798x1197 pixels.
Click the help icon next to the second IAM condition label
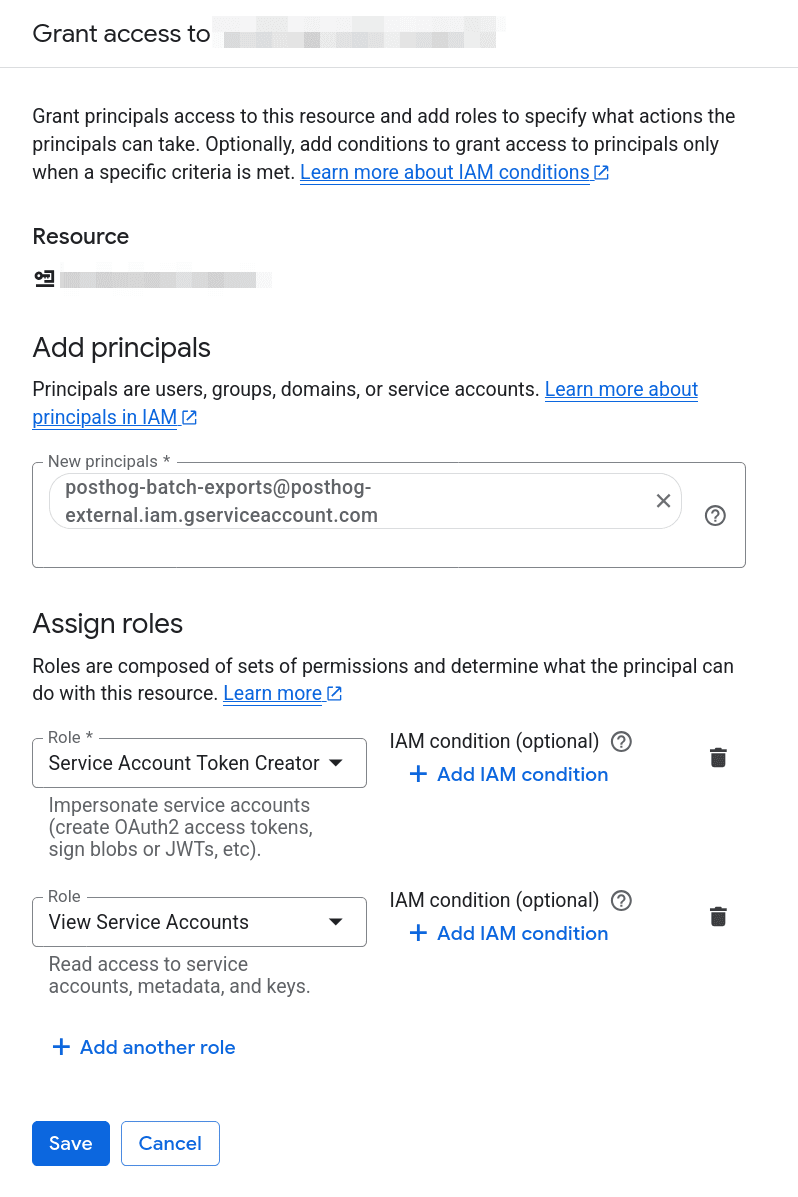click(x=621, y=900)
